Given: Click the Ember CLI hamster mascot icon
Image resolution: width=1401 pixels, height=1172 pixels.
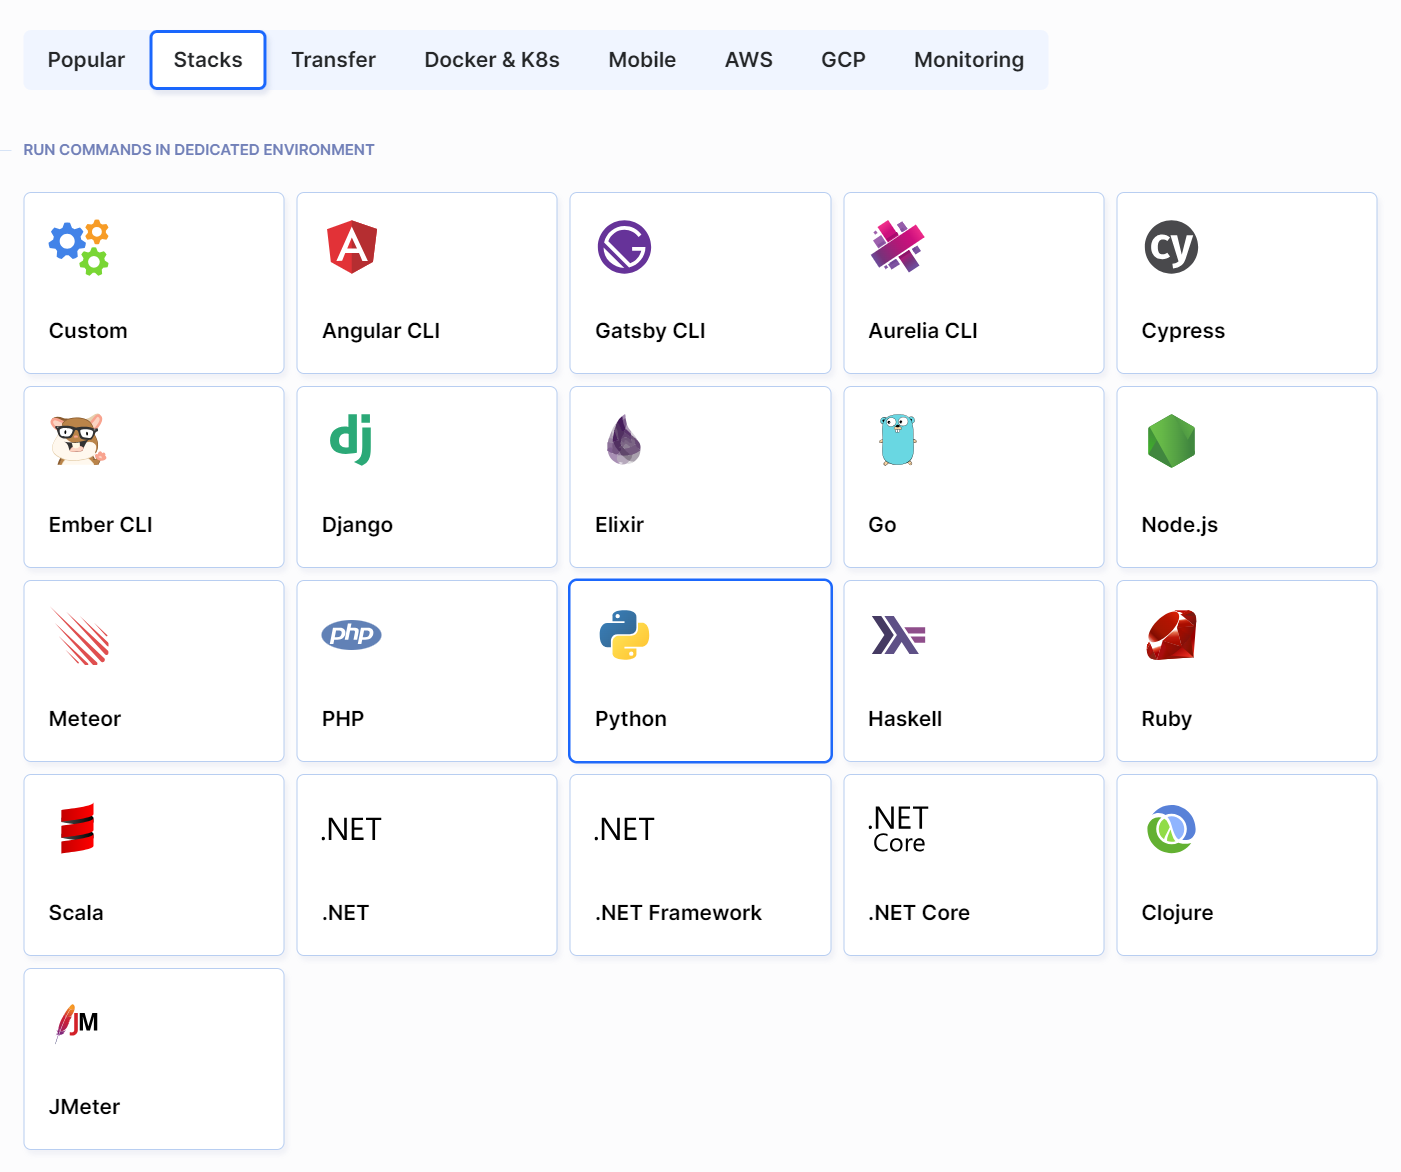Looking at the screenshot, I should (x=78, y=440).
